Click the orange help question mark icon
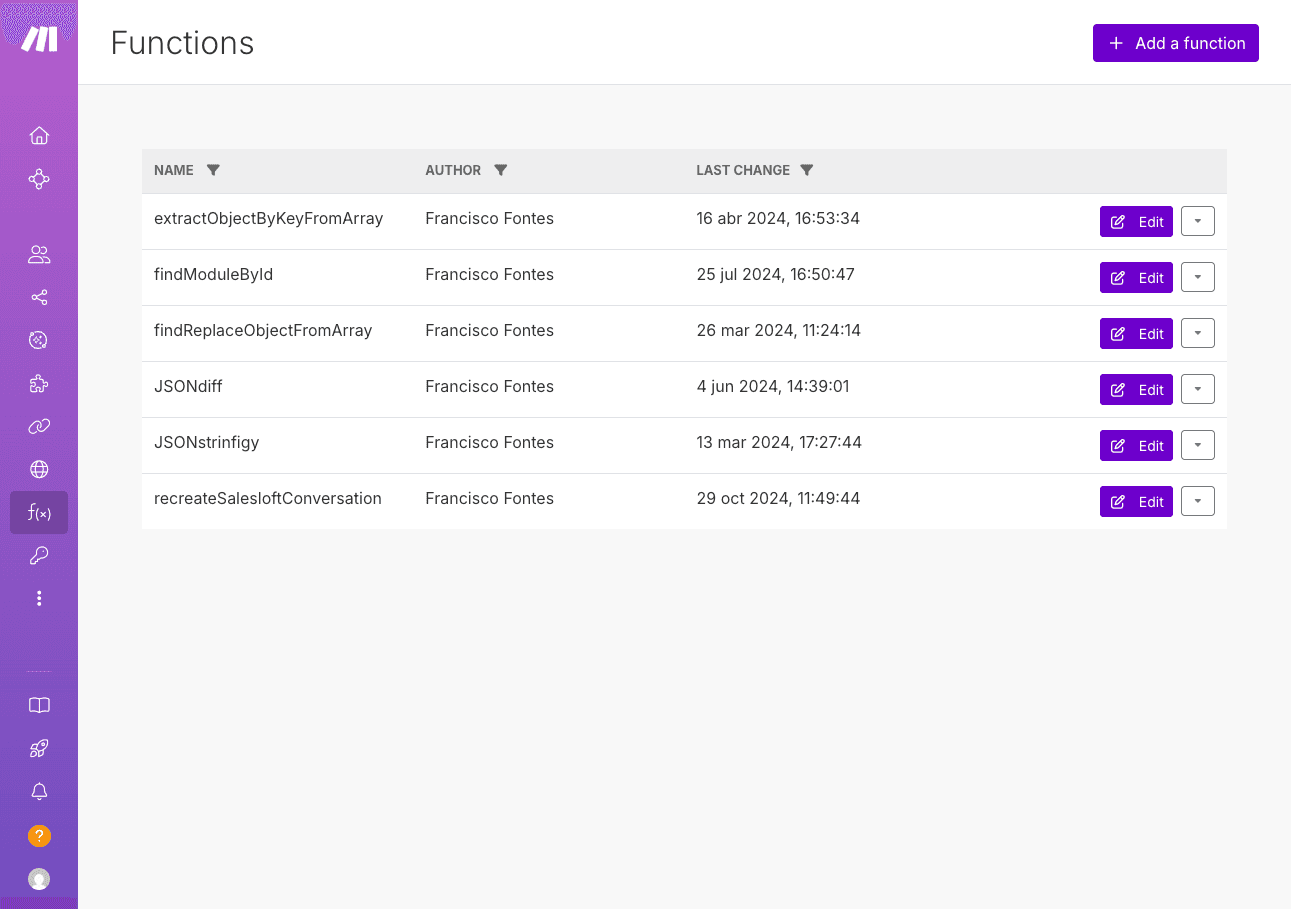The height and width of the screenshot is (909, 1291). [x=39, y=836]
